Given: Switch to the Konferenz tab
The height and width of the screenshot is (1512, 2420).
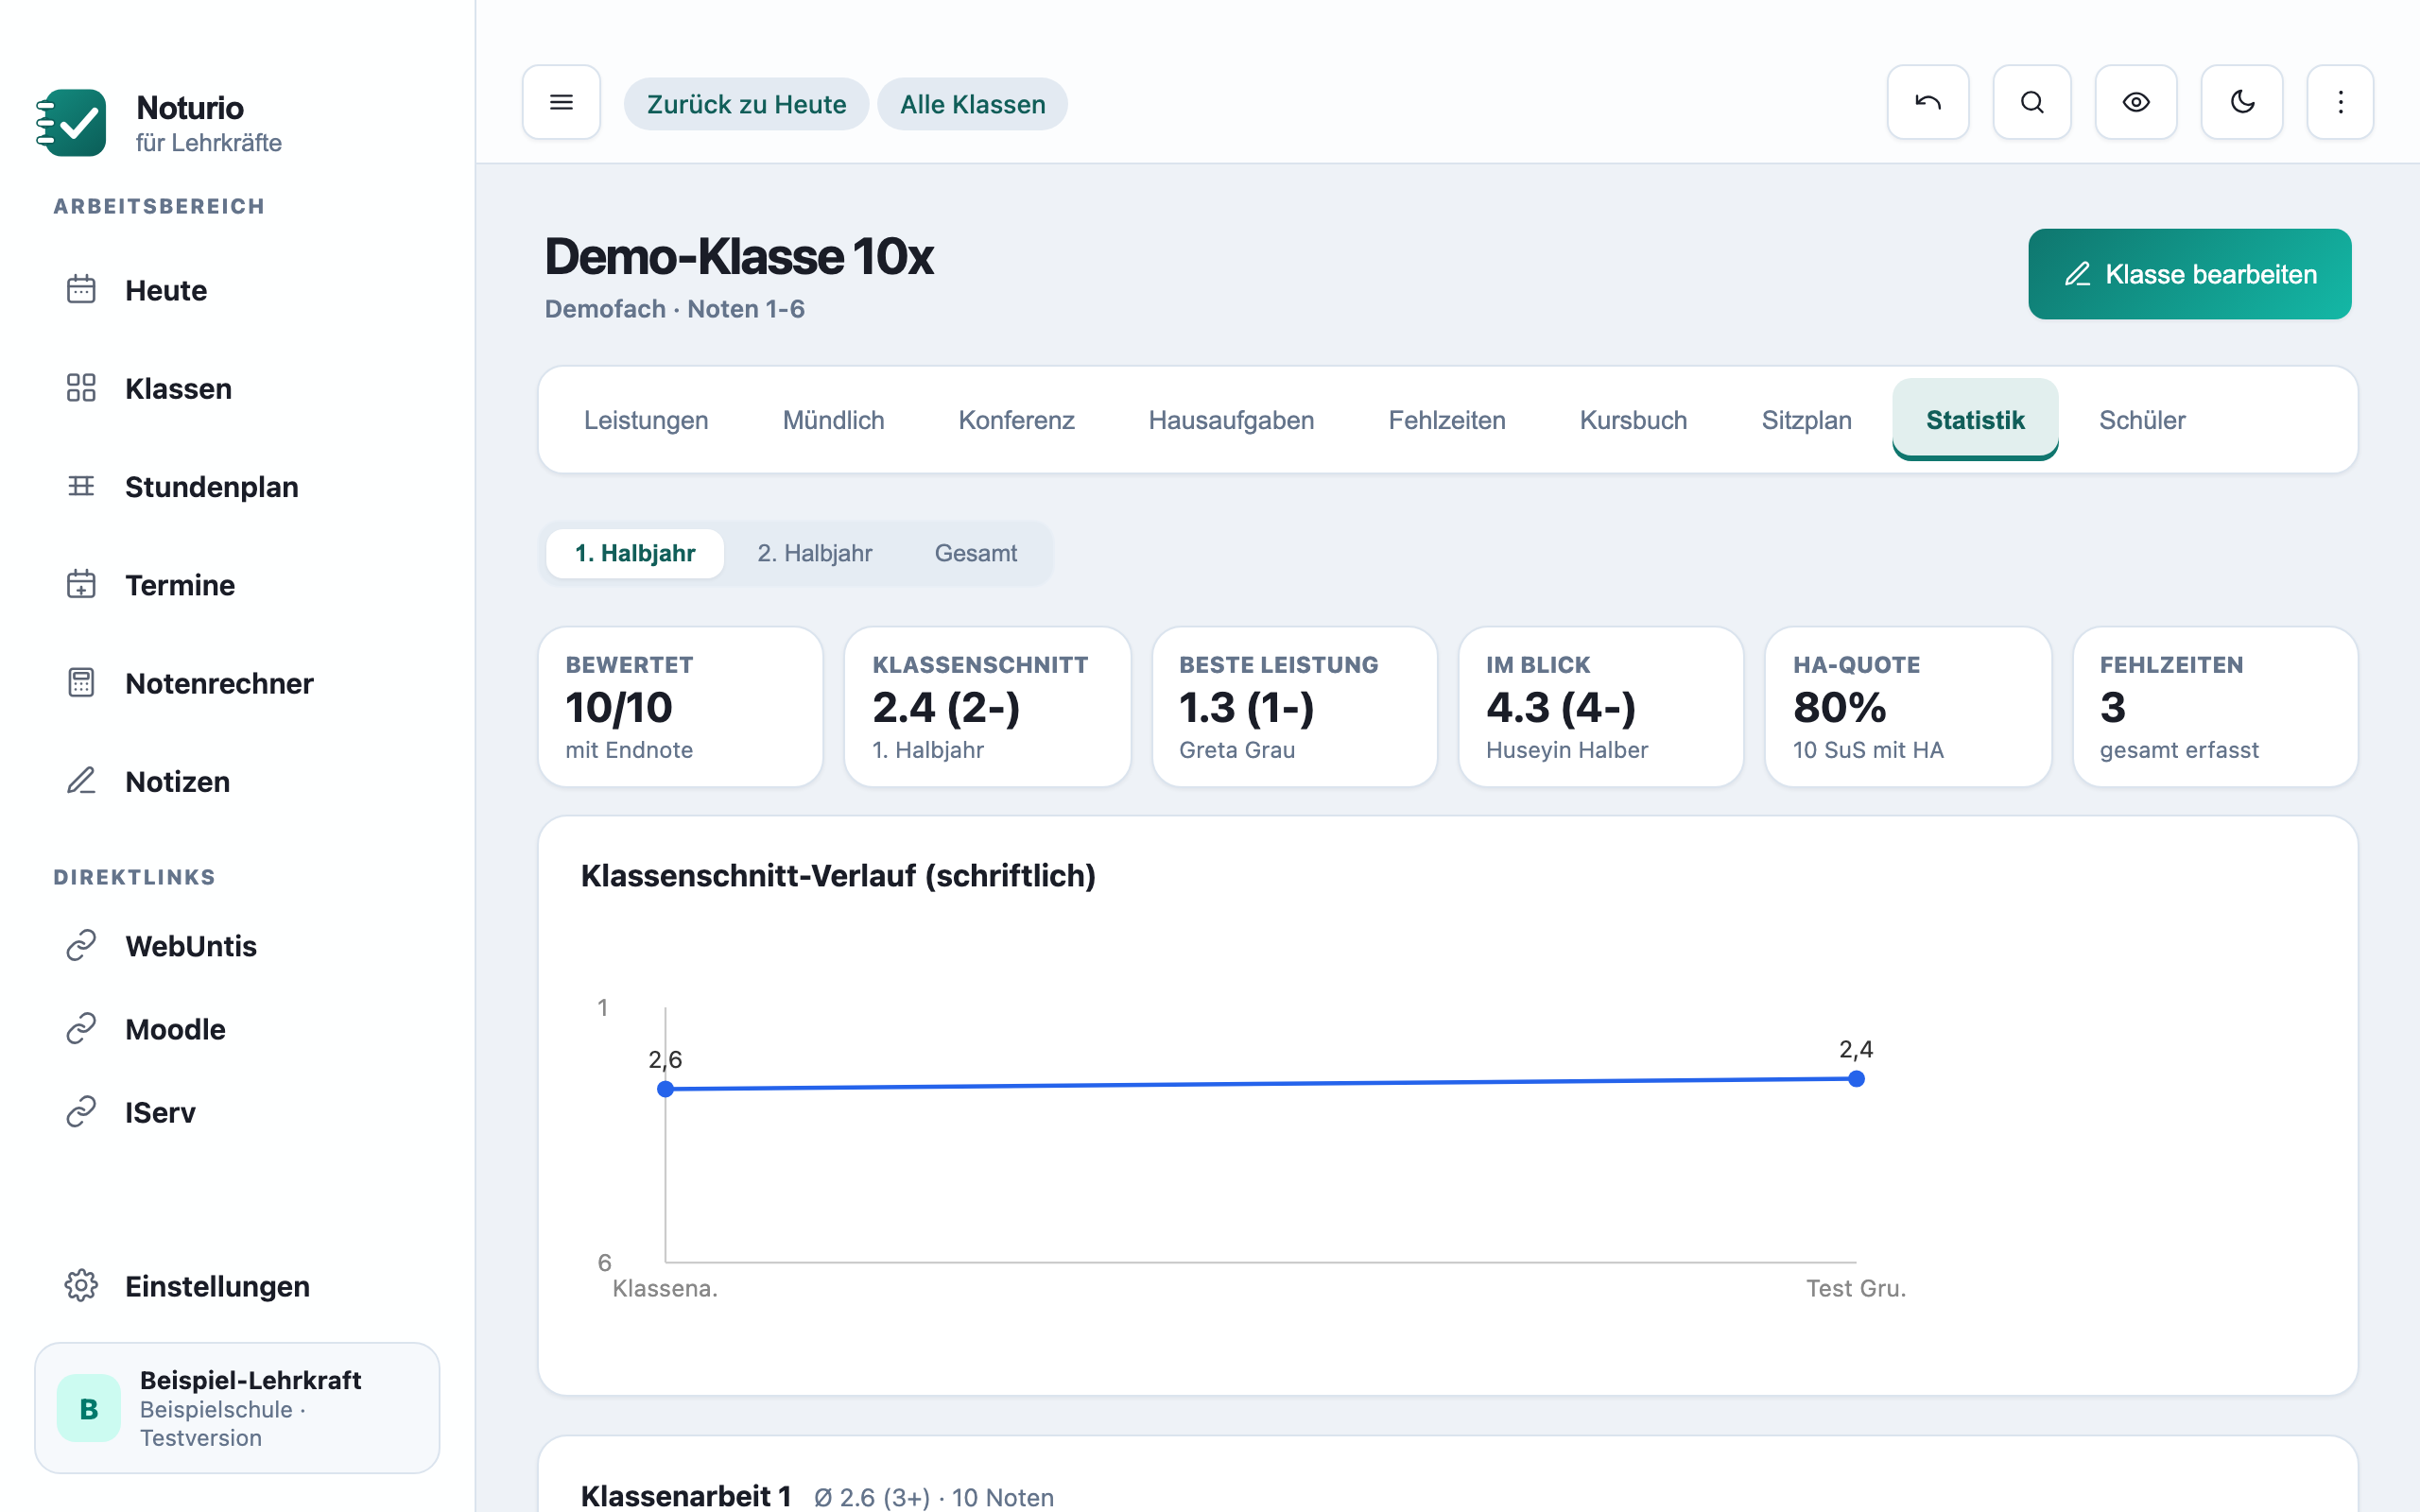Looking at the screenshot, I should (x=1016, y=420).
